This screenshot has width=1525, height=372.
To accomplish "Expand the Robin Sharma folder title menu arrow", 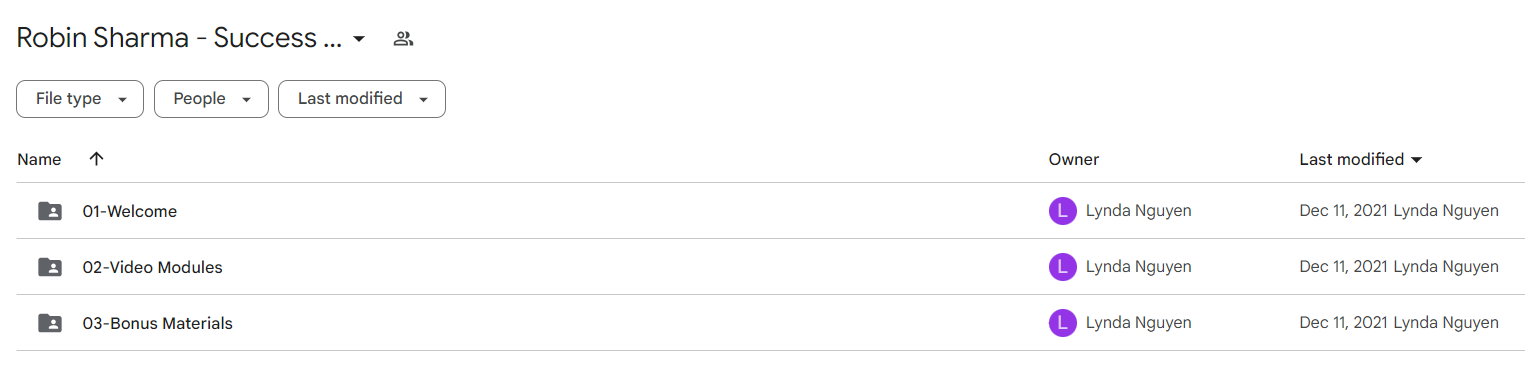I will [x=359, y=39].
